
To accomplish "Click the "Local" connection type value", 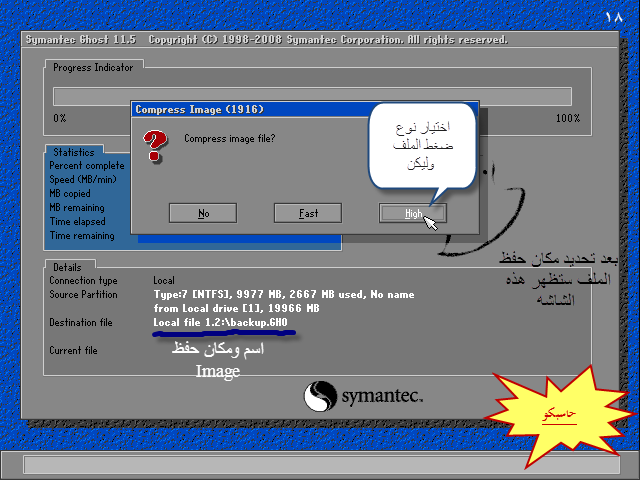I will coord(164,280).
